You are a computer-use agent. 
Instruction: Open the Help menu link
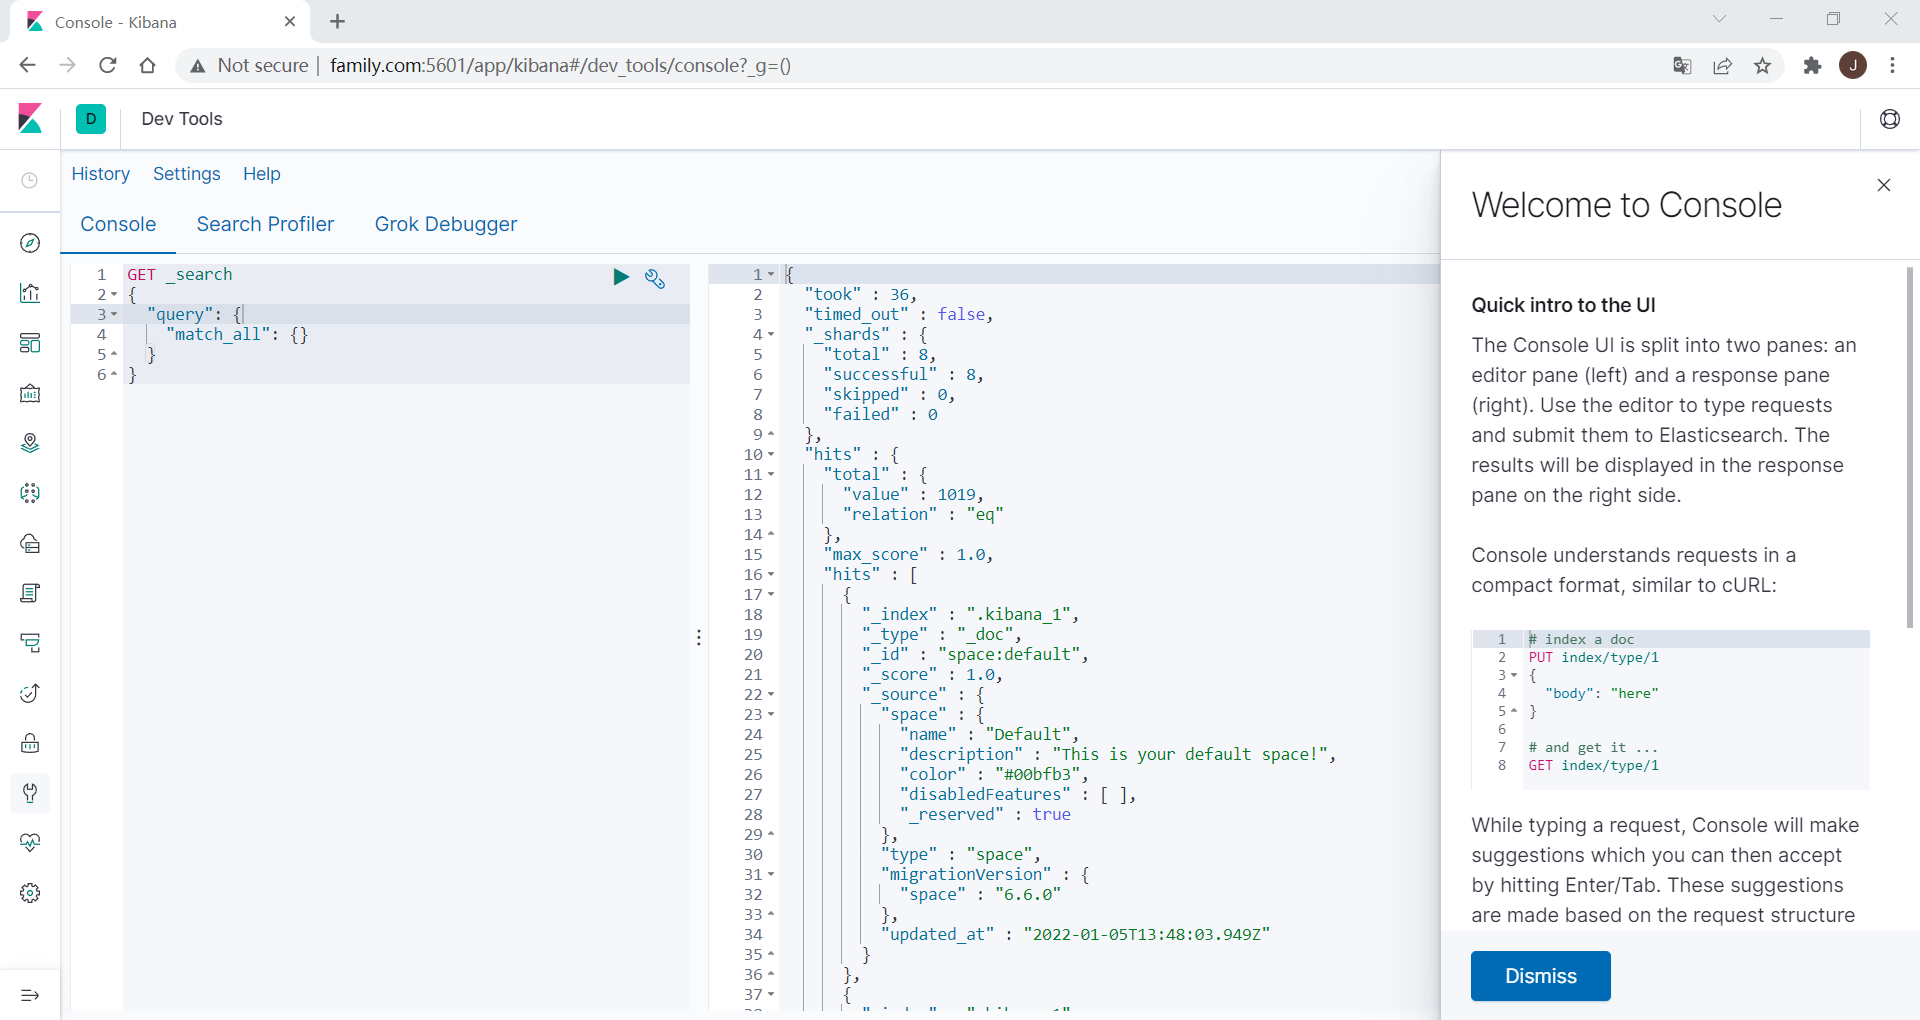coord(262,174)
